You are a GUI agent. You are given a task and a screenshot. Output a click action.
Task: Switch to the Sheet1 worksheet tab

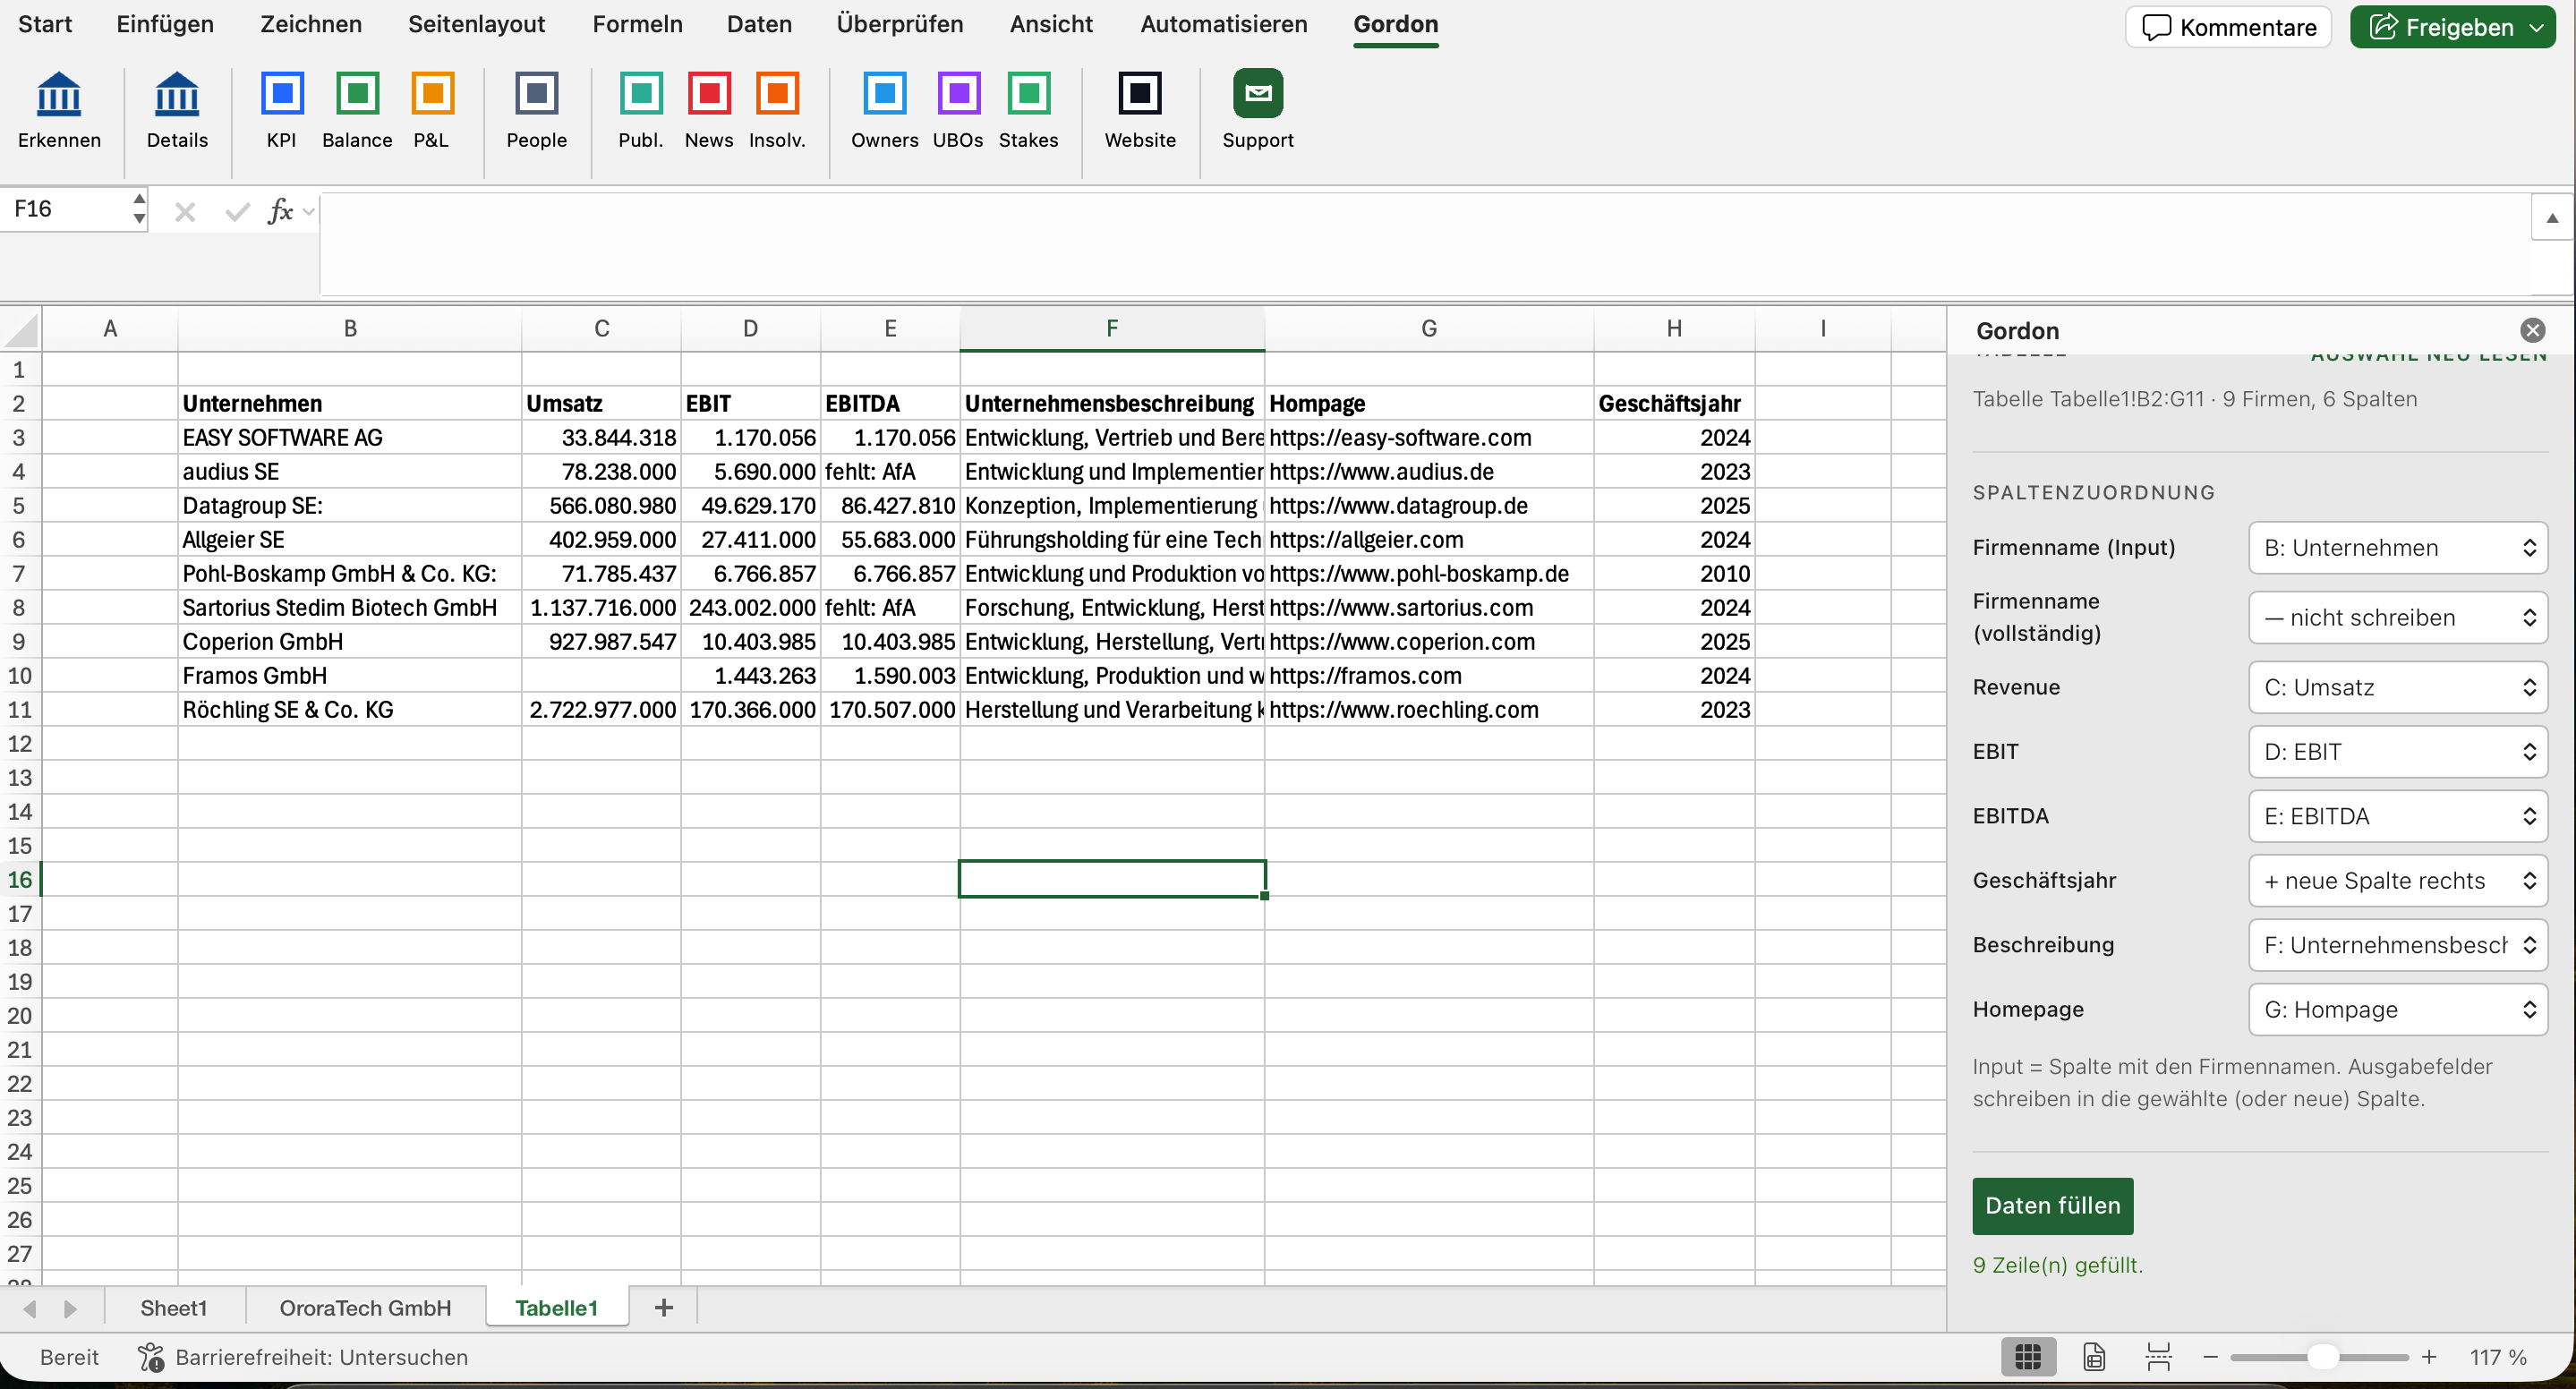click(x=173, y=1308)
